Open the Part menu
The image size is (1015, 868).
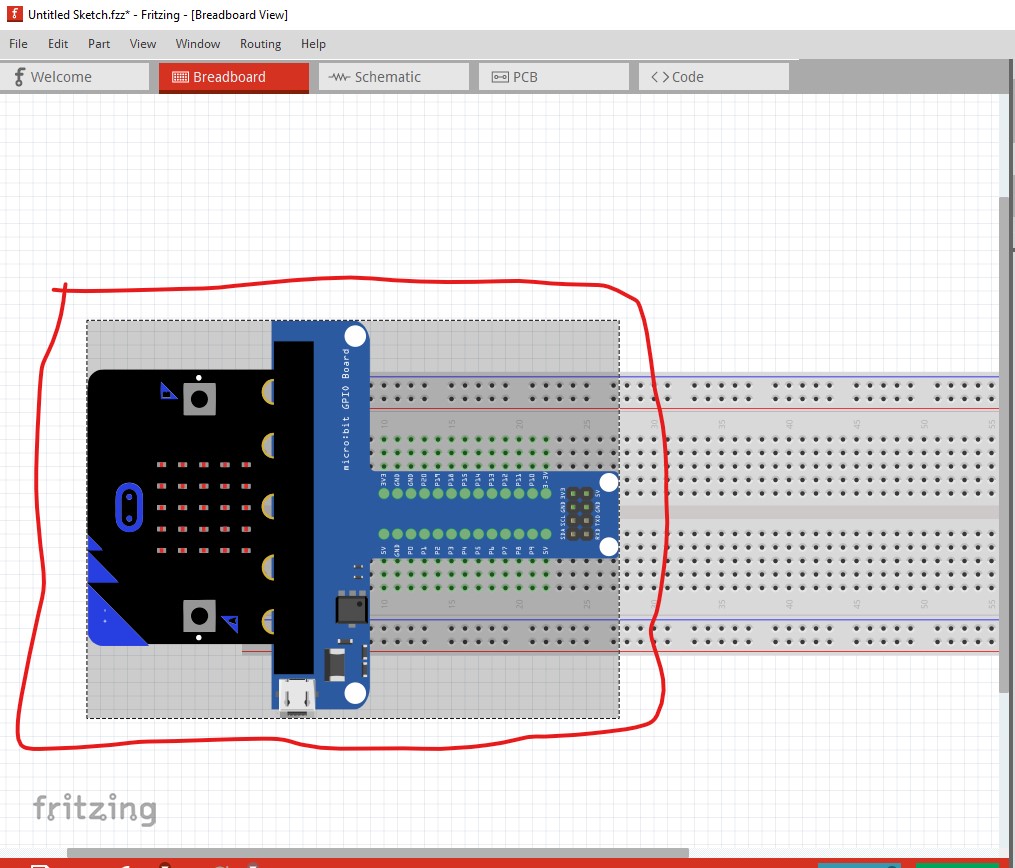click(x=99, y=44)
